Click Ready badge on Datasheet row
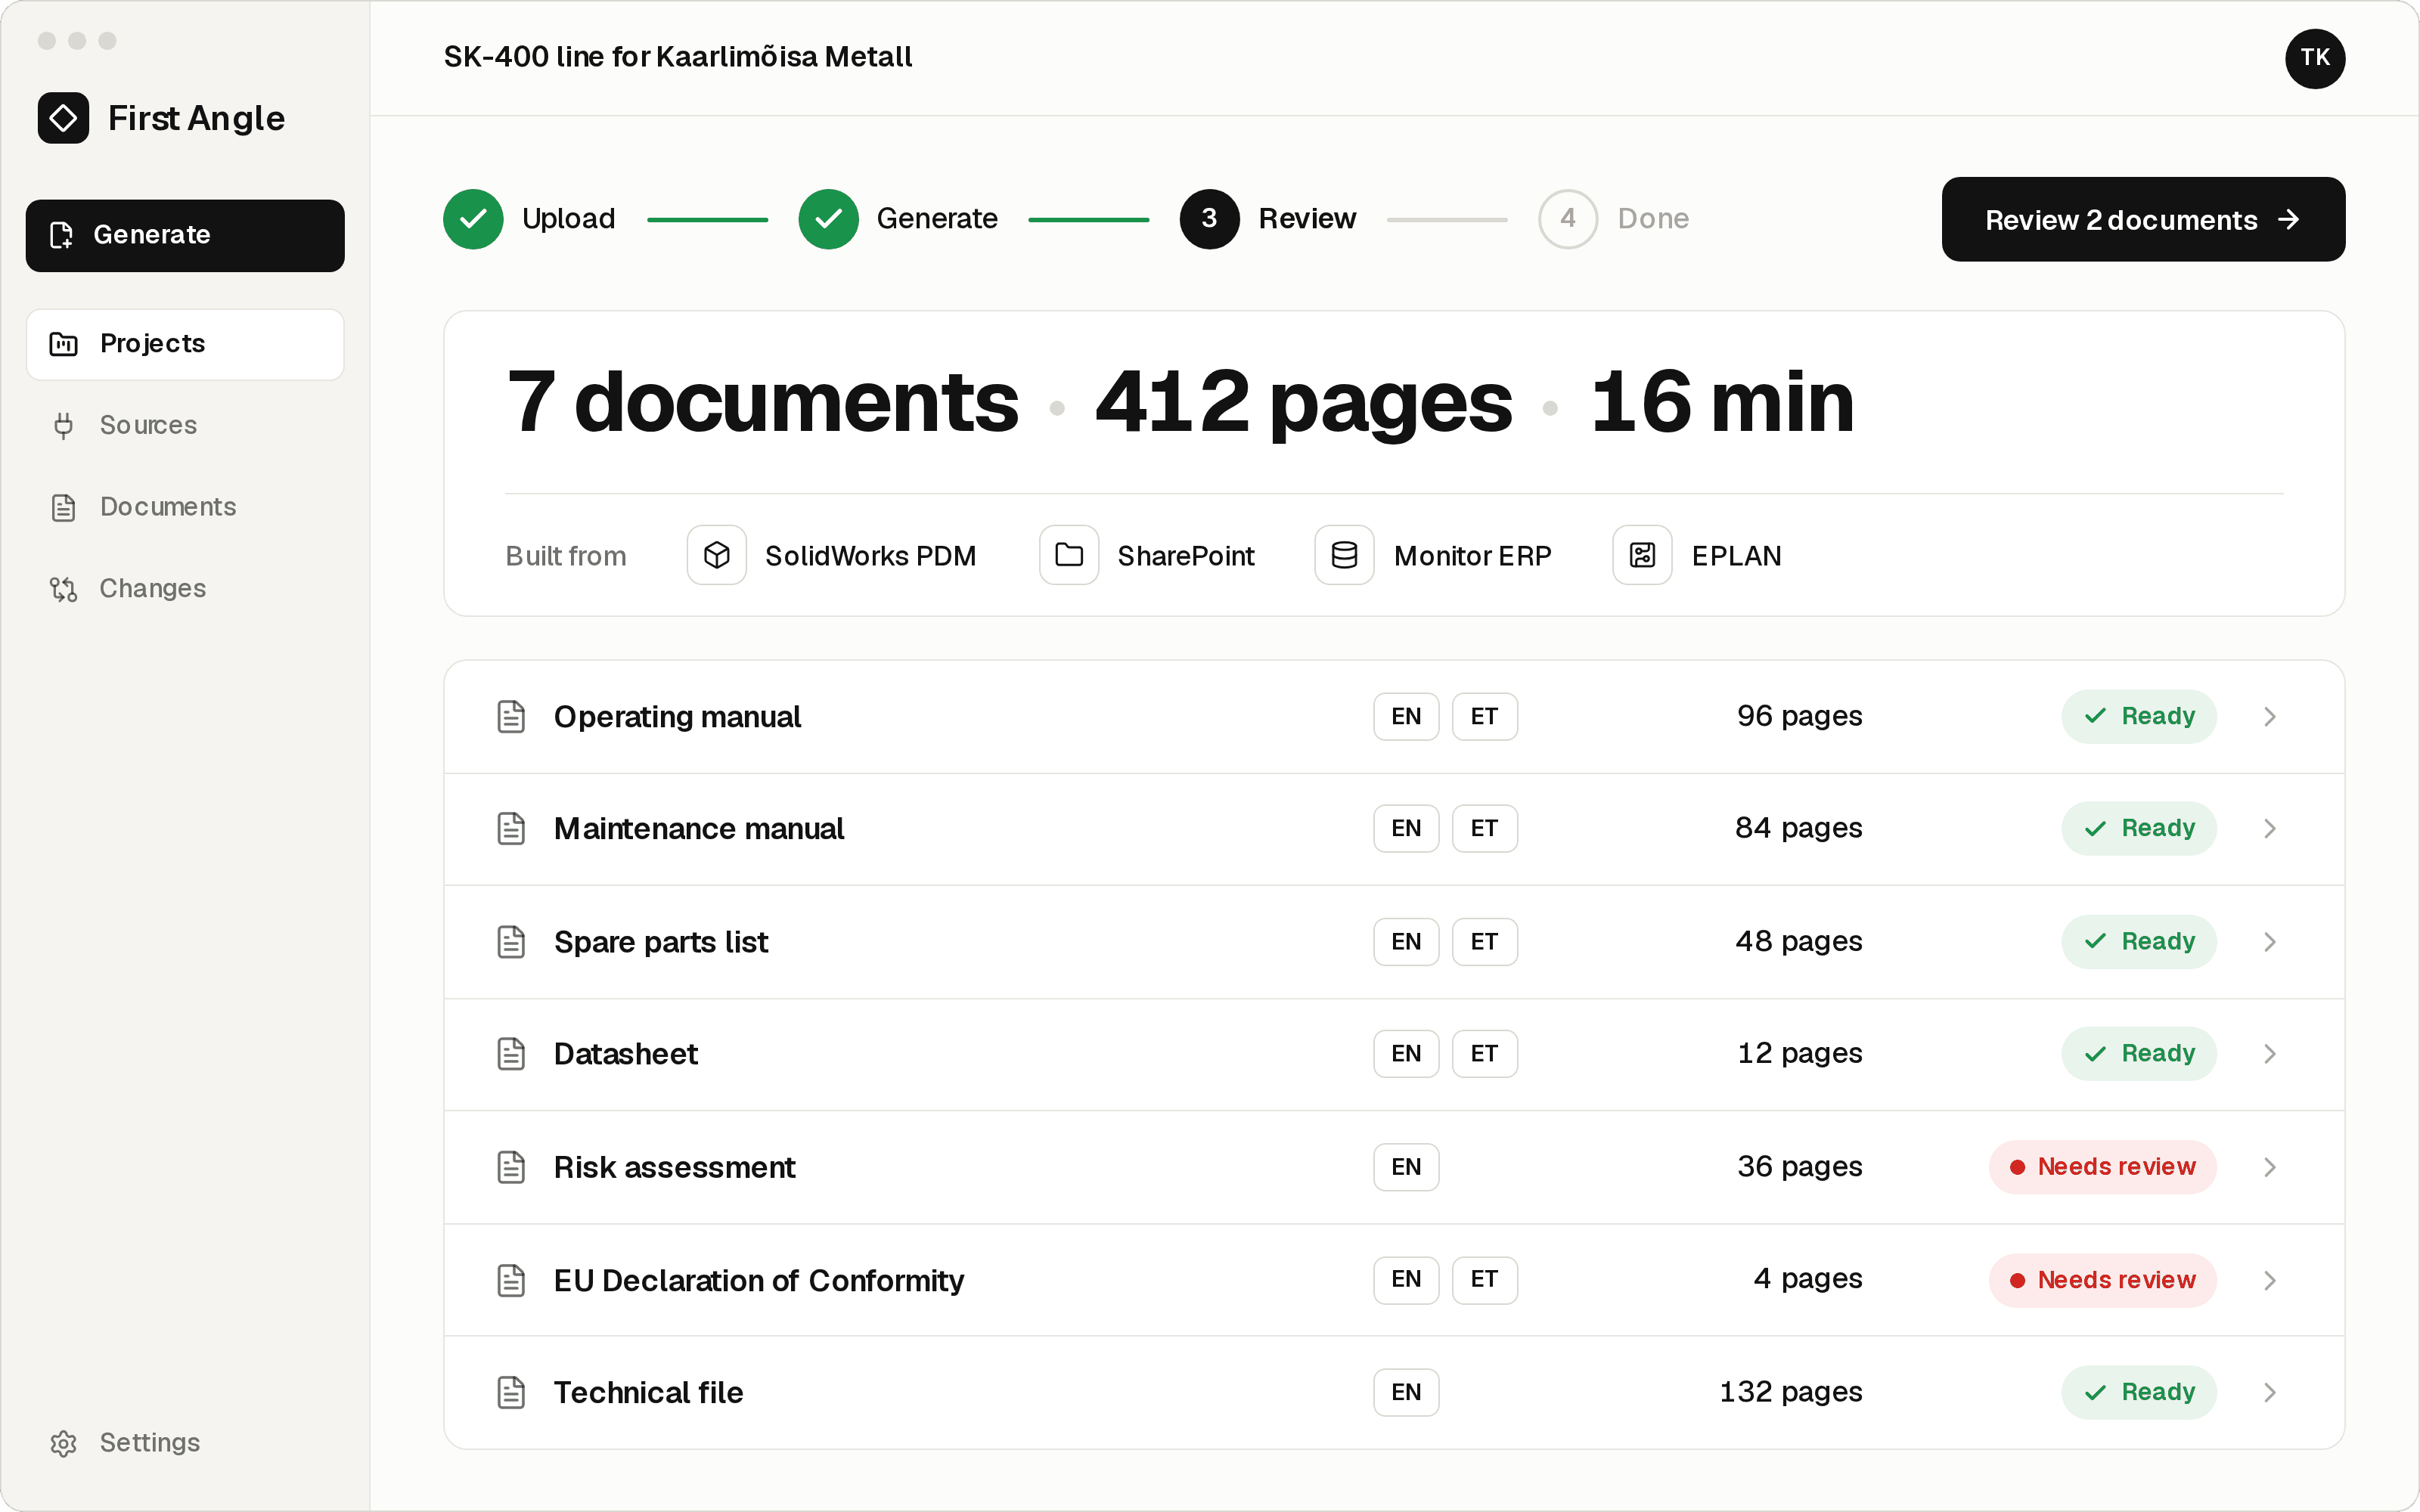Image resolution: width=2420 pixels, height=1512 pixels. click(2139, 1054)
